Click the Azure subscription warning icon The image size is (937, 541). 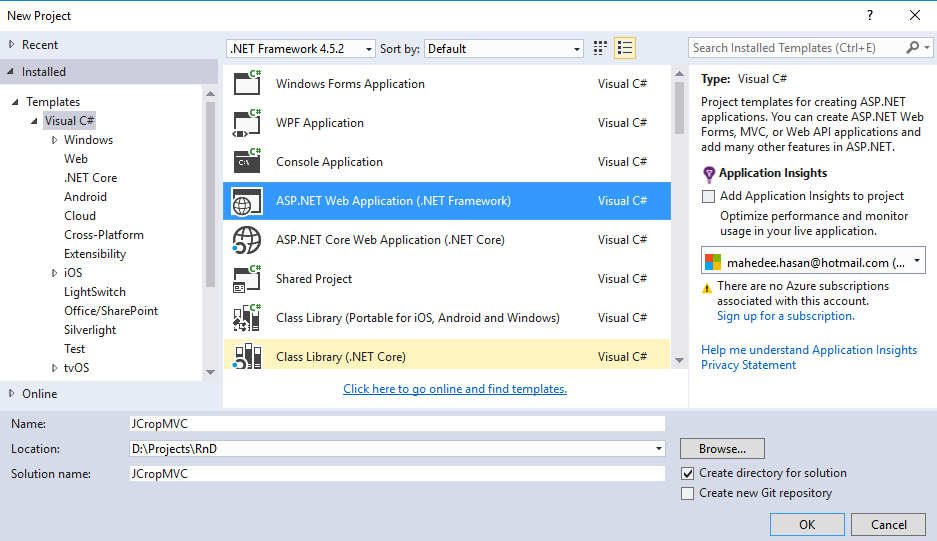(707, 288)
